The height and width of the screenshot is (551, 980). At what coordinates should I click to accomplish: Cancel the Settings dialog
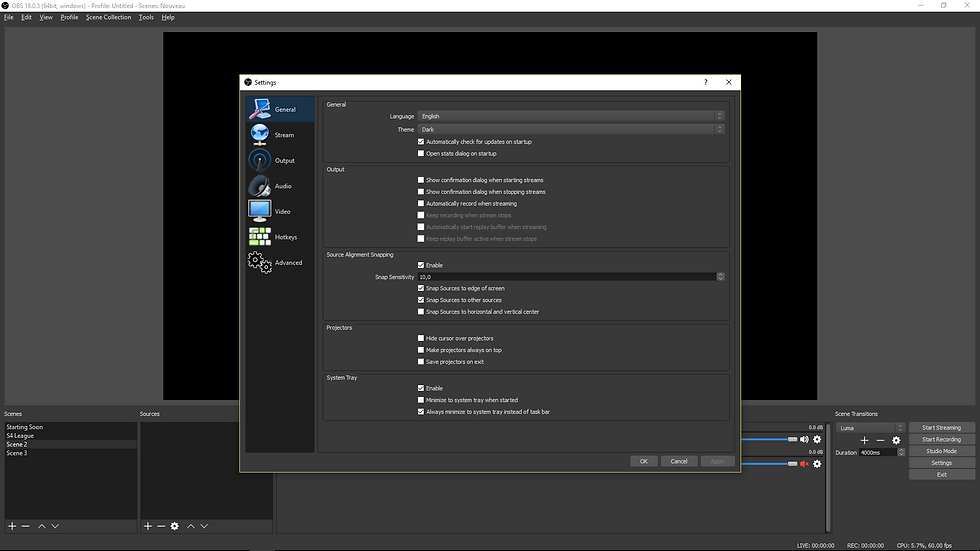click(679, 461)
